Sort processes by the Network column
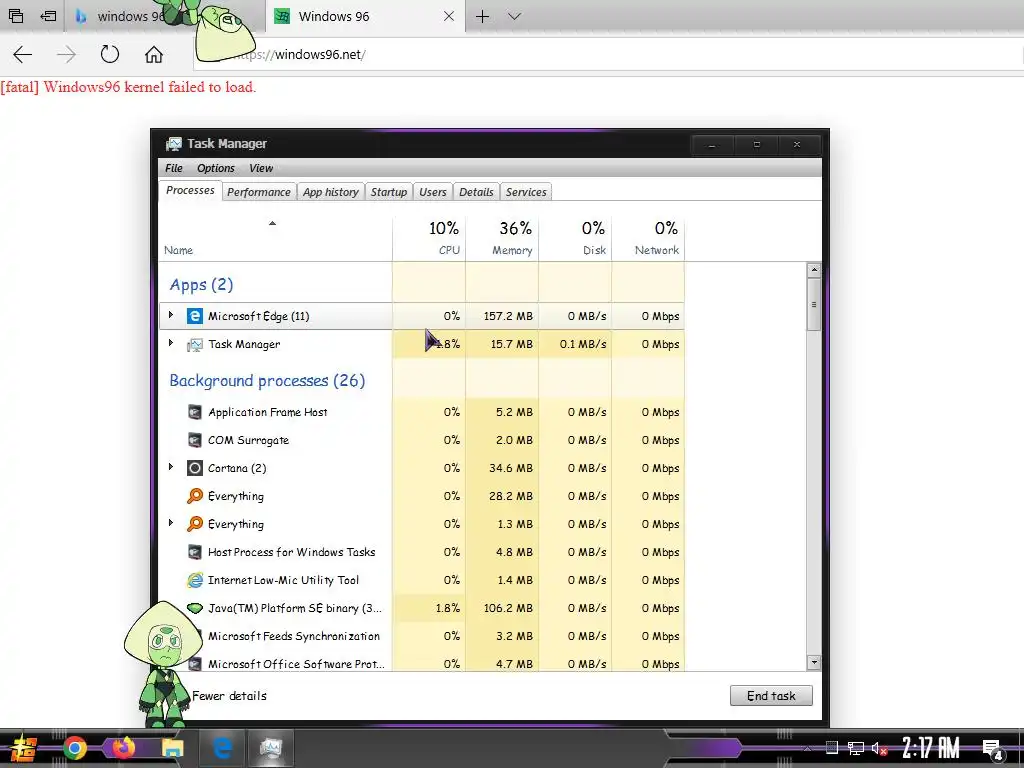This screenshot has width=1024, height=768. (x=648, y=238)
